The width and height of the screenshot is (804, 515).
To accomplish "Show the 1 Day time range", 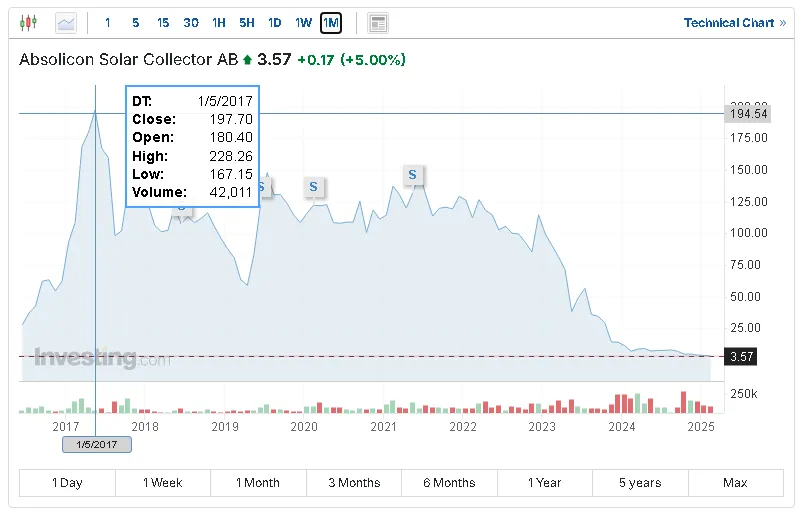I will point(67,483).
